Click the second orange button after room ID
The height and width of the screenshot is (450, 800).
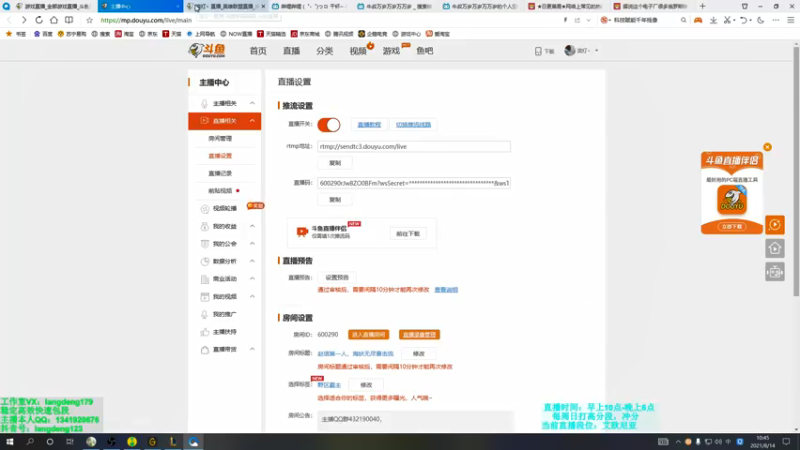point(419,335)
